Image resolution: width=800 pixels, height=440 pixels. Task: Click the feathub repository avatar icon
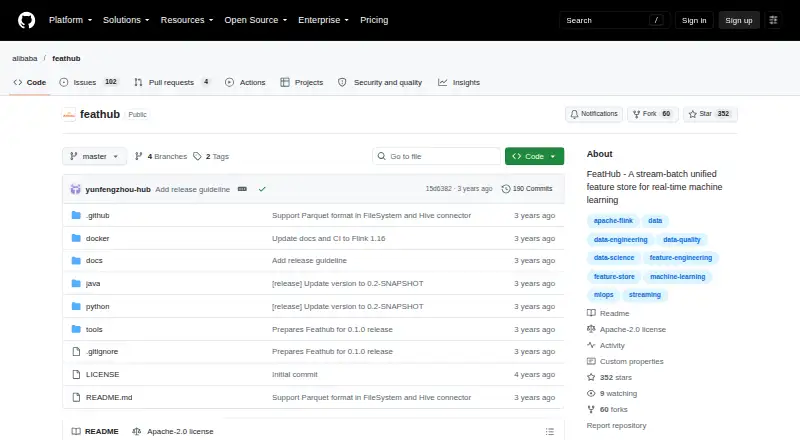click(69, 114)
